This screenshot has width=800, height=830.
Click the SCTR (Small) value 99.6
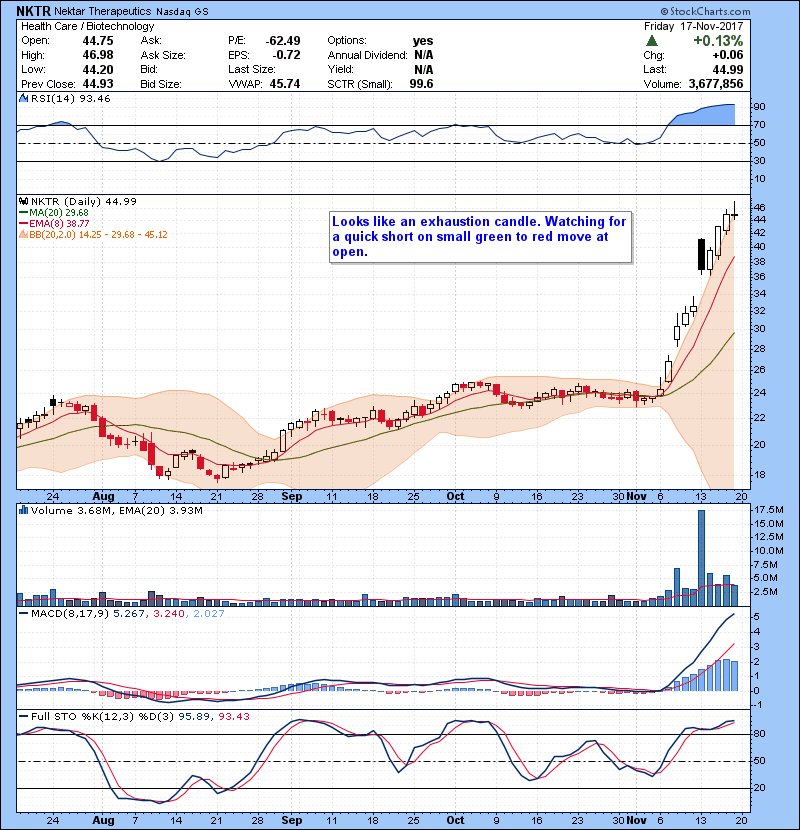coord(421,84)
